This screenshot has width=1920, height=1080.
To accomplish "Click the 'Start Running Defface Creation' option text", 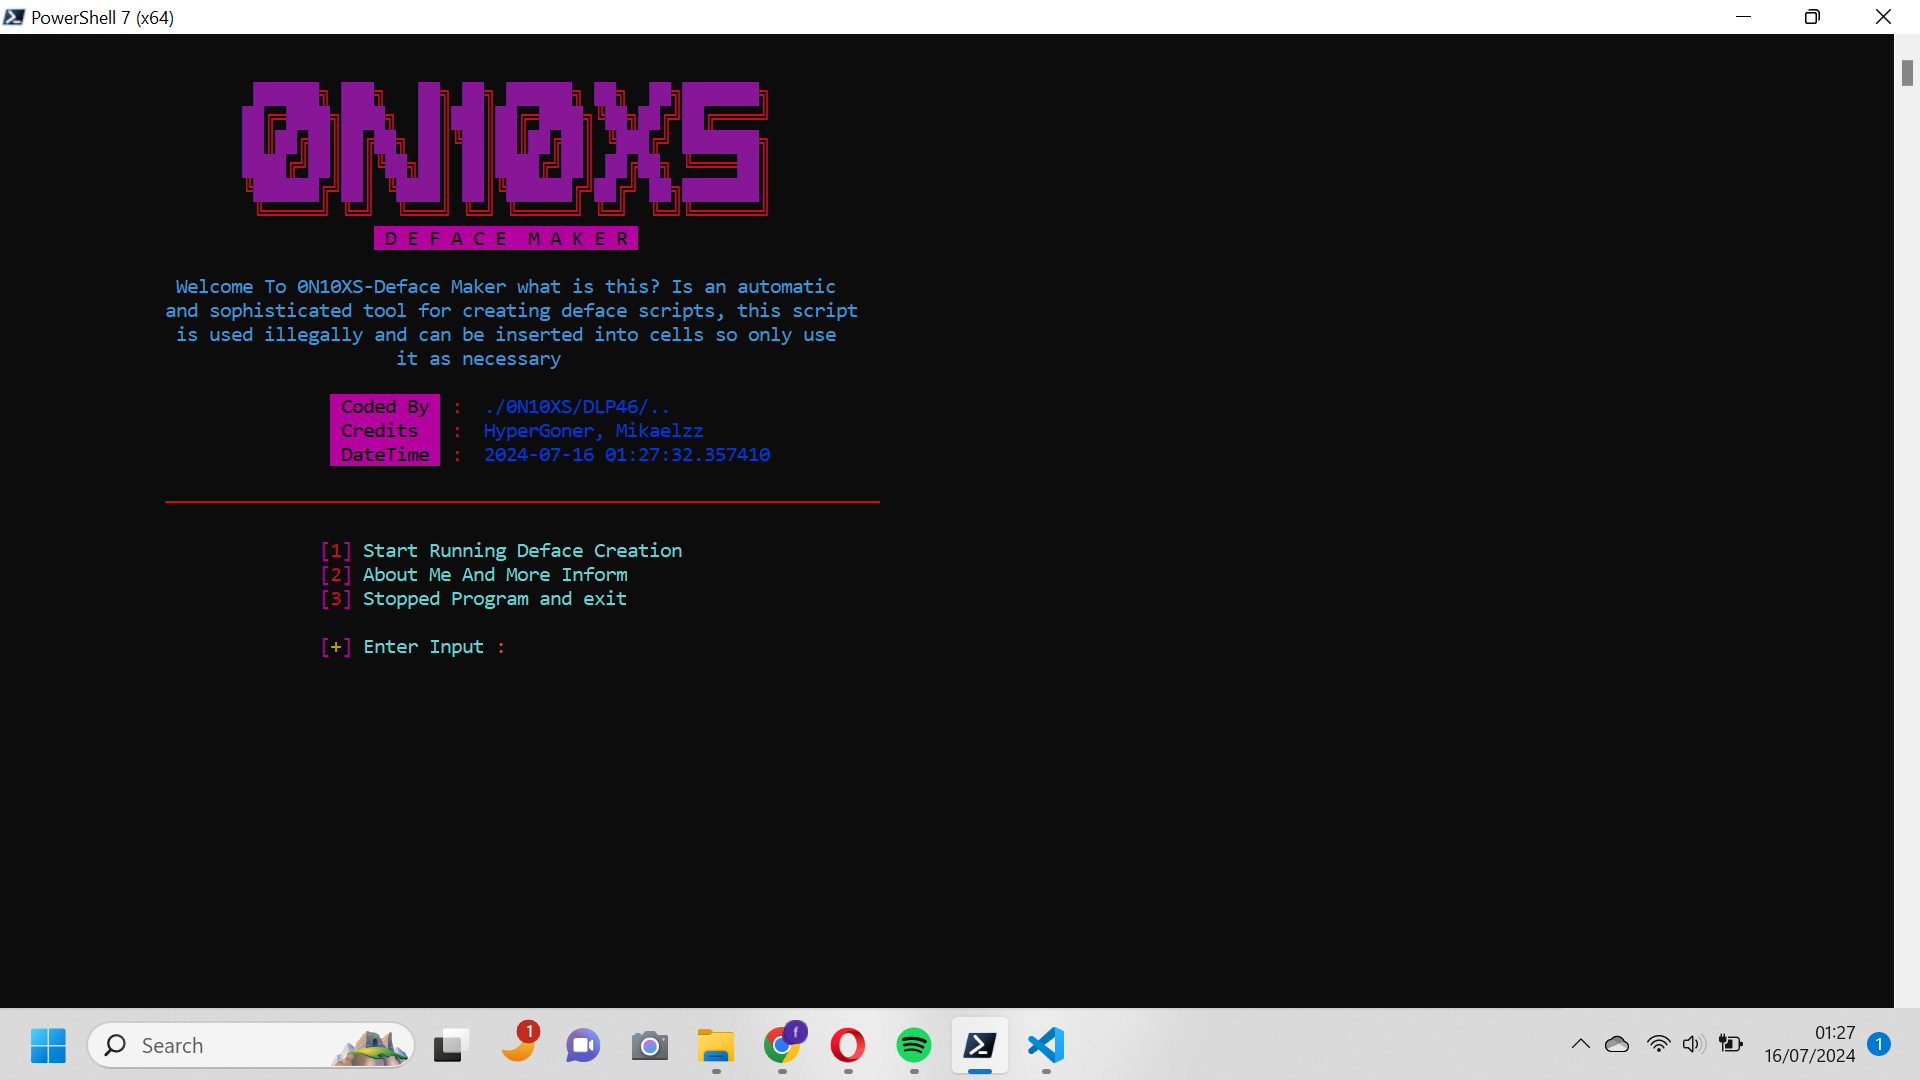I will coord(522,551).
